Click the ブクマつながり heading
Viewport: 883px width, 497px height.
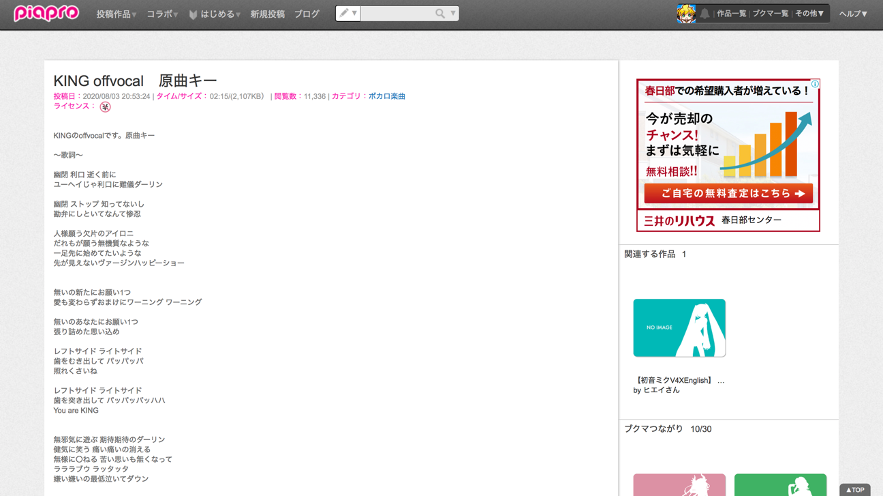[653, 429]
